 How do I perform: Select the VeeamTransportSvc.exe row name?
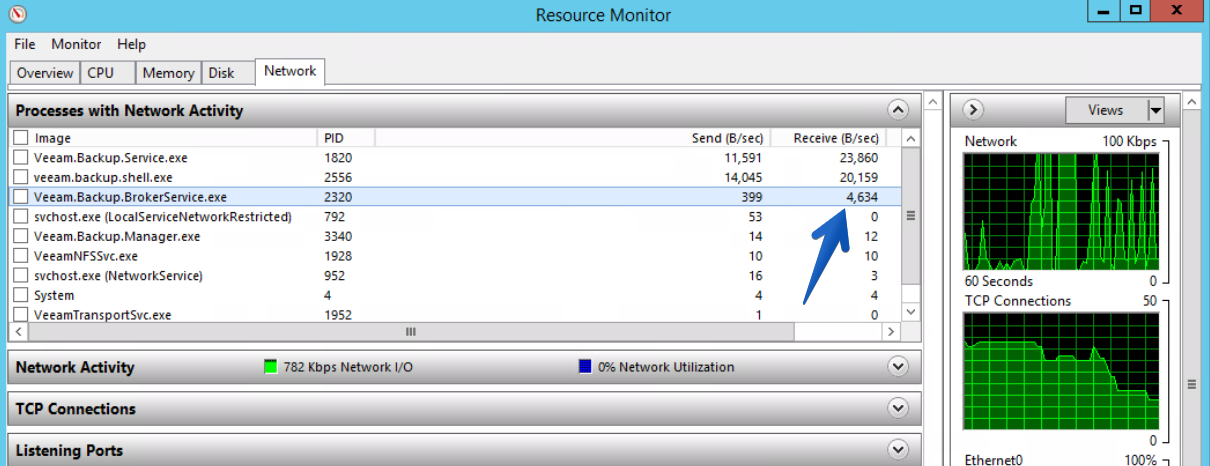coord(103,314)
